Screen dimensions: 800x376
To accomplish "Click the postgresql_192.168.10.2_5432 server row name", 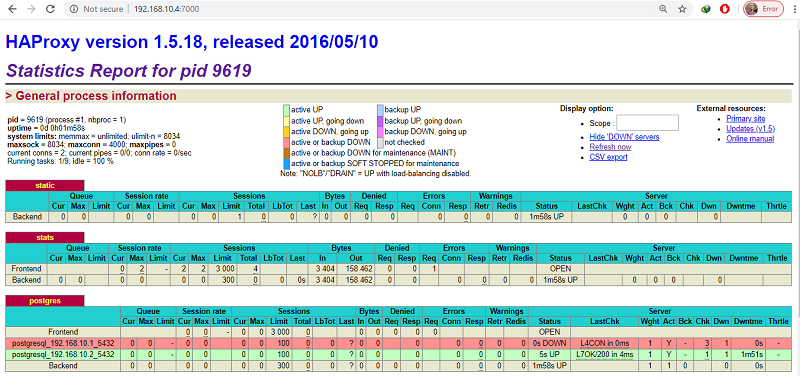I will [x=63, y=354].
